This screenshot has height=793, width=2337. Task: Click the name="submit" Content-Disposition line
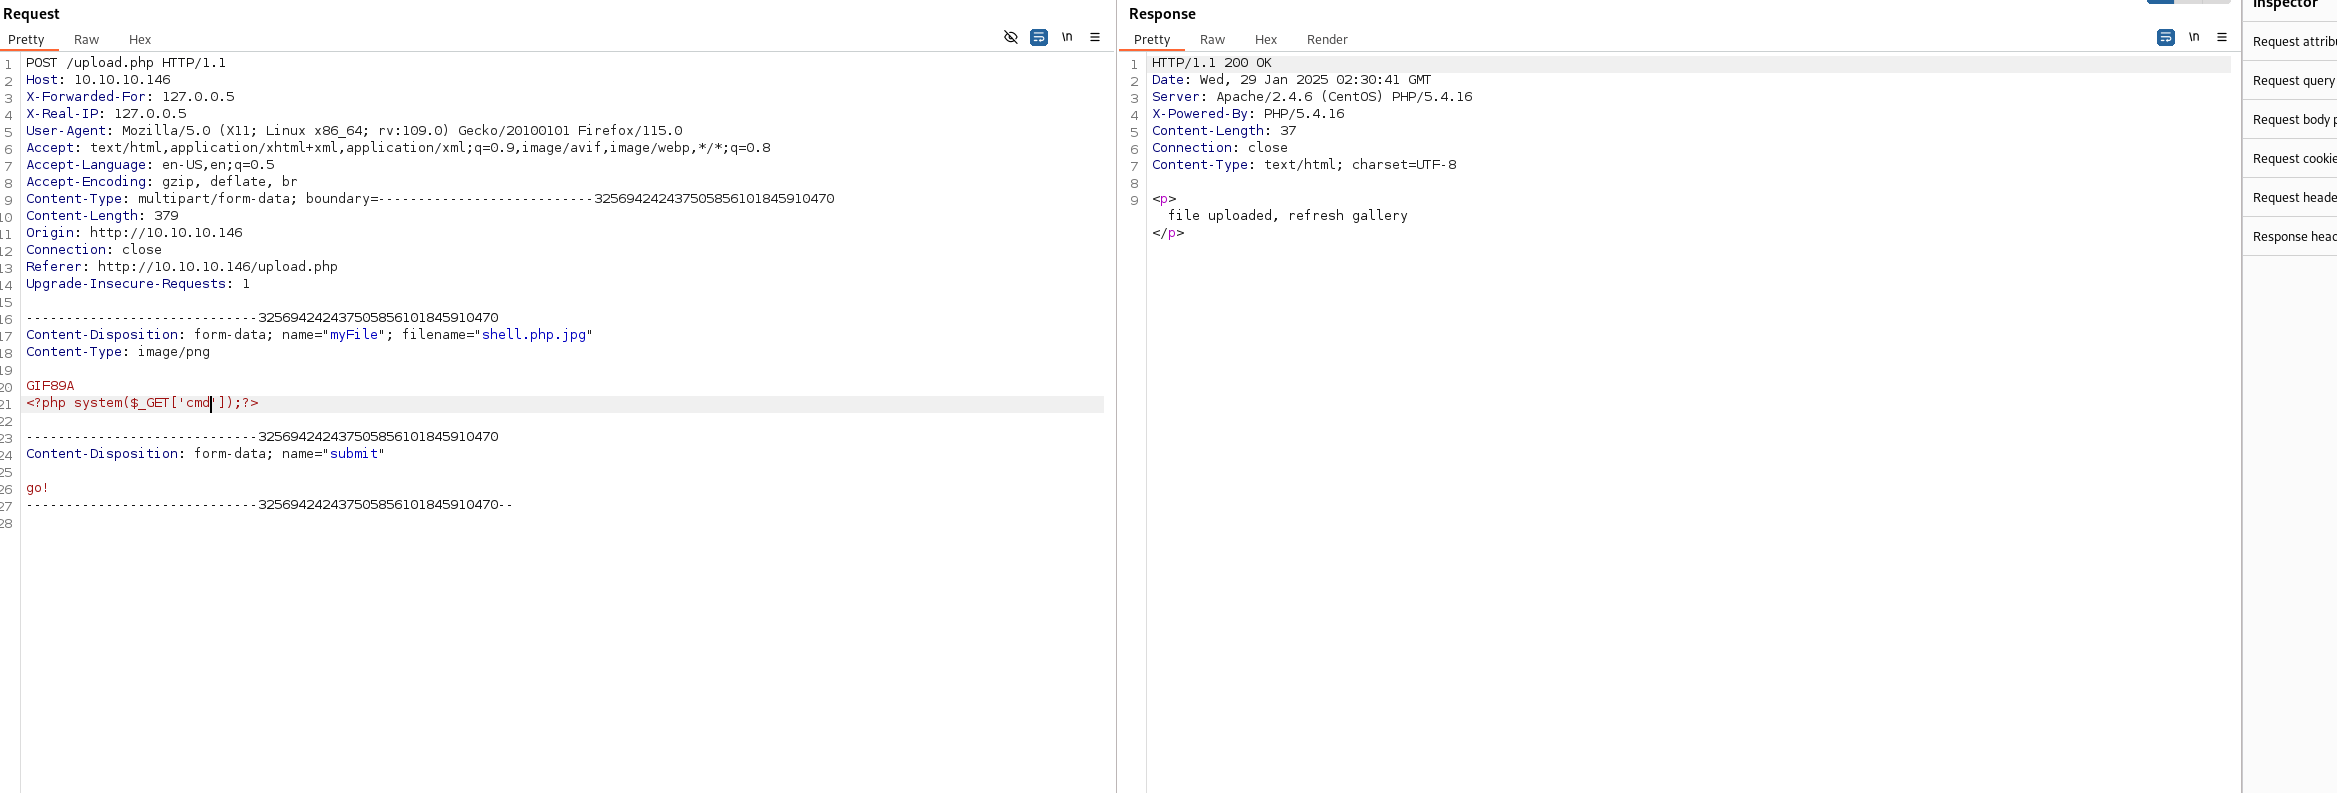205,454
